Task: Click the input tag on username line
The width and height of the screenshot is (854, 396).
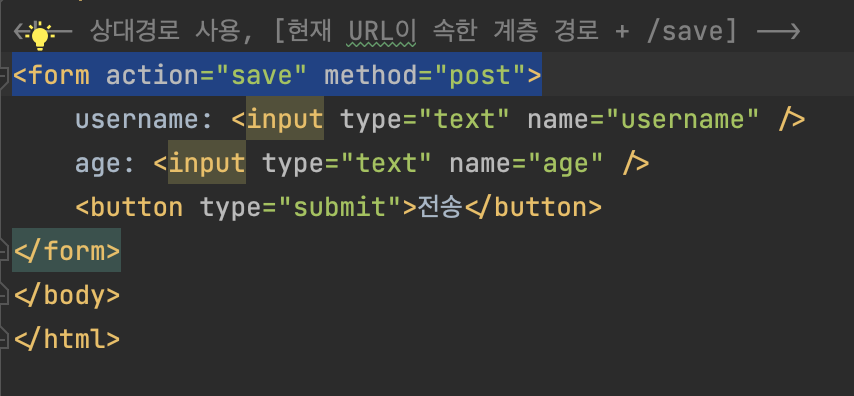Action: click(285, 119)
